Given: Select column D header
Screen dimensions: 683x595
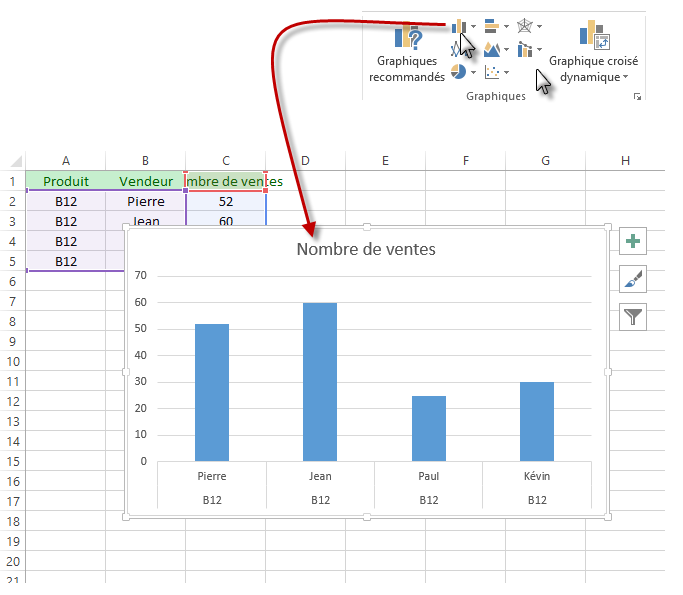Looking at the screenshot, I should coord(305,161).
